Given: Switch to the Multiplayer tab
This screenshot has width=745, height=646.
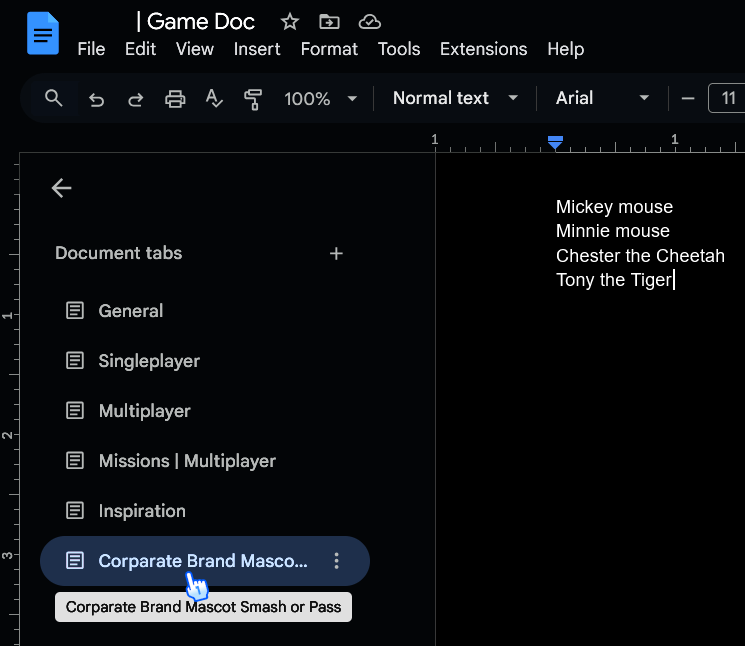Looking at the screenshot, I should pos(205,410).
